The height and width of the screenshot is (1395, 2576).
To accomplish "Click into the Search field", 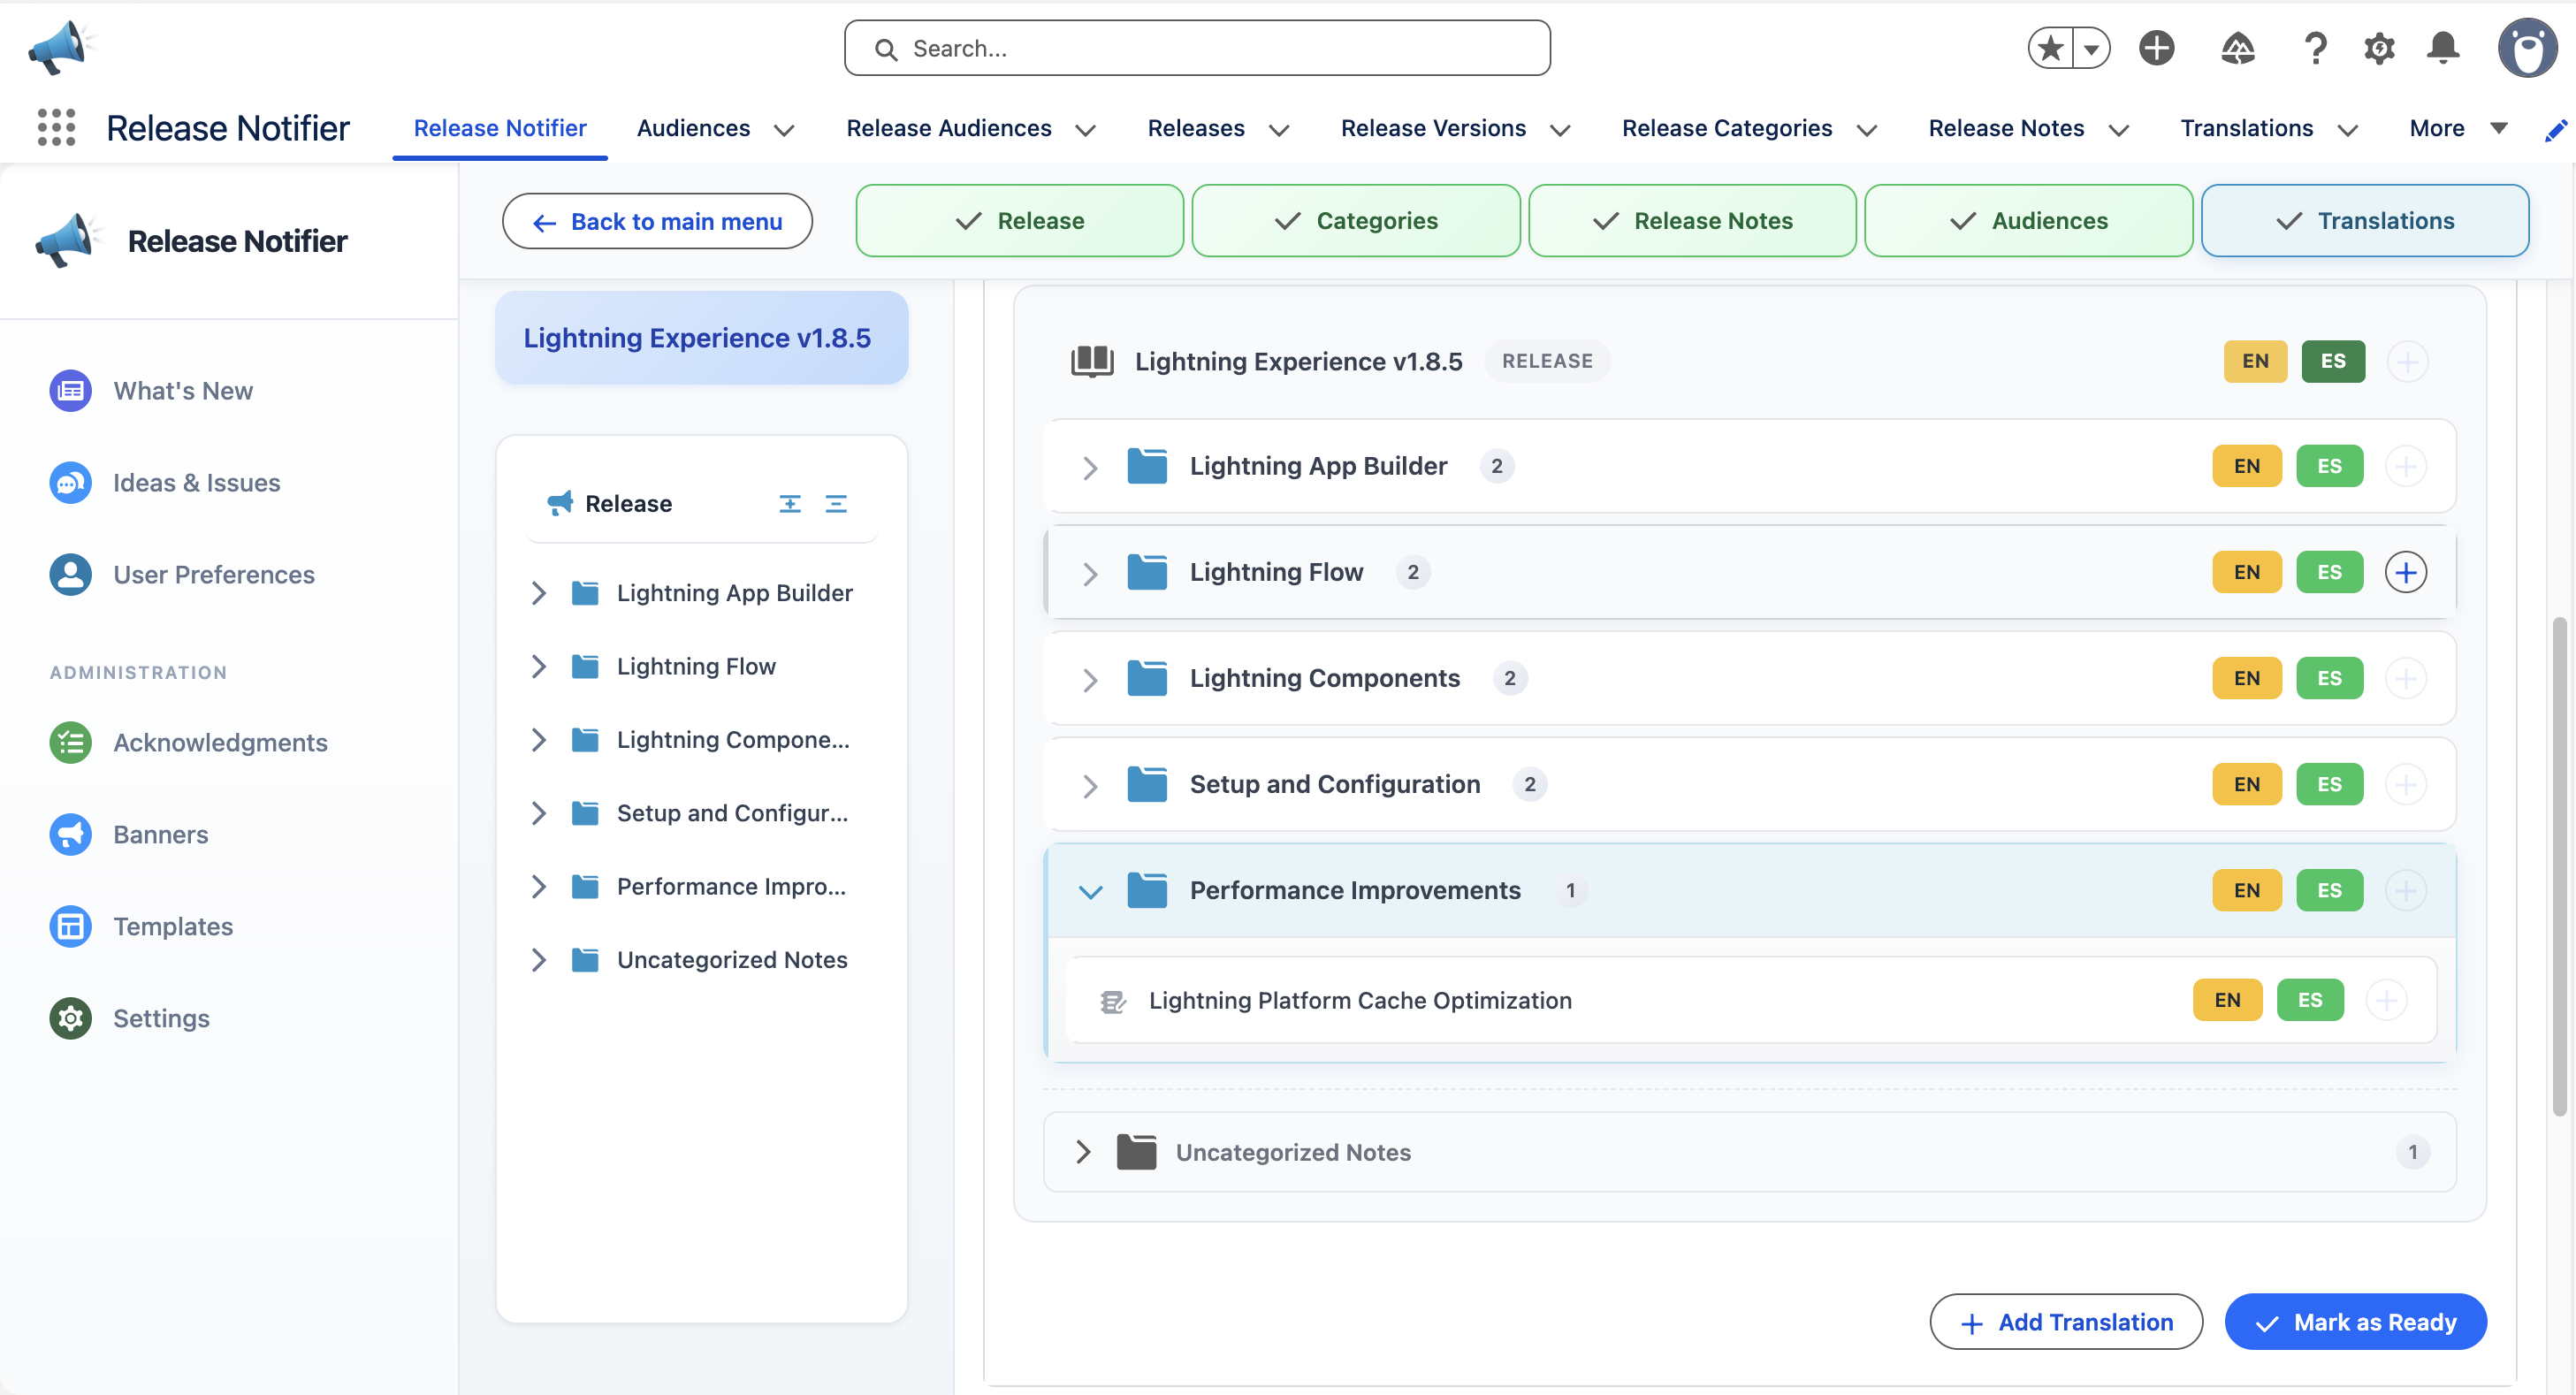I will pos(1196,47).
